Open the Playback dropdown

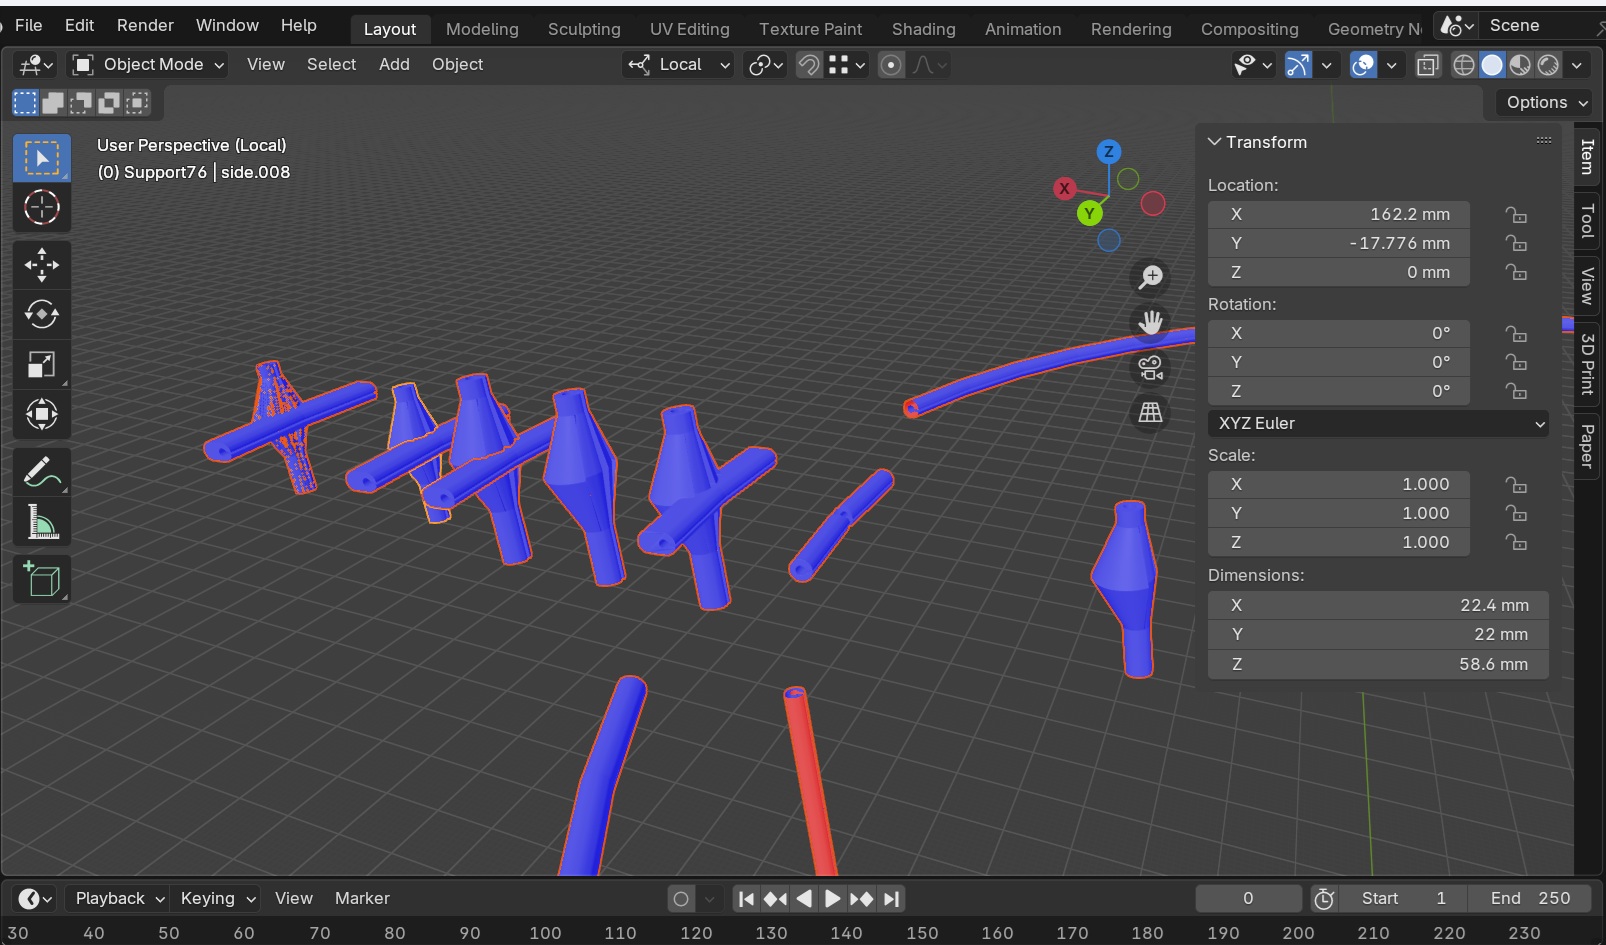[x=117, y=898]
